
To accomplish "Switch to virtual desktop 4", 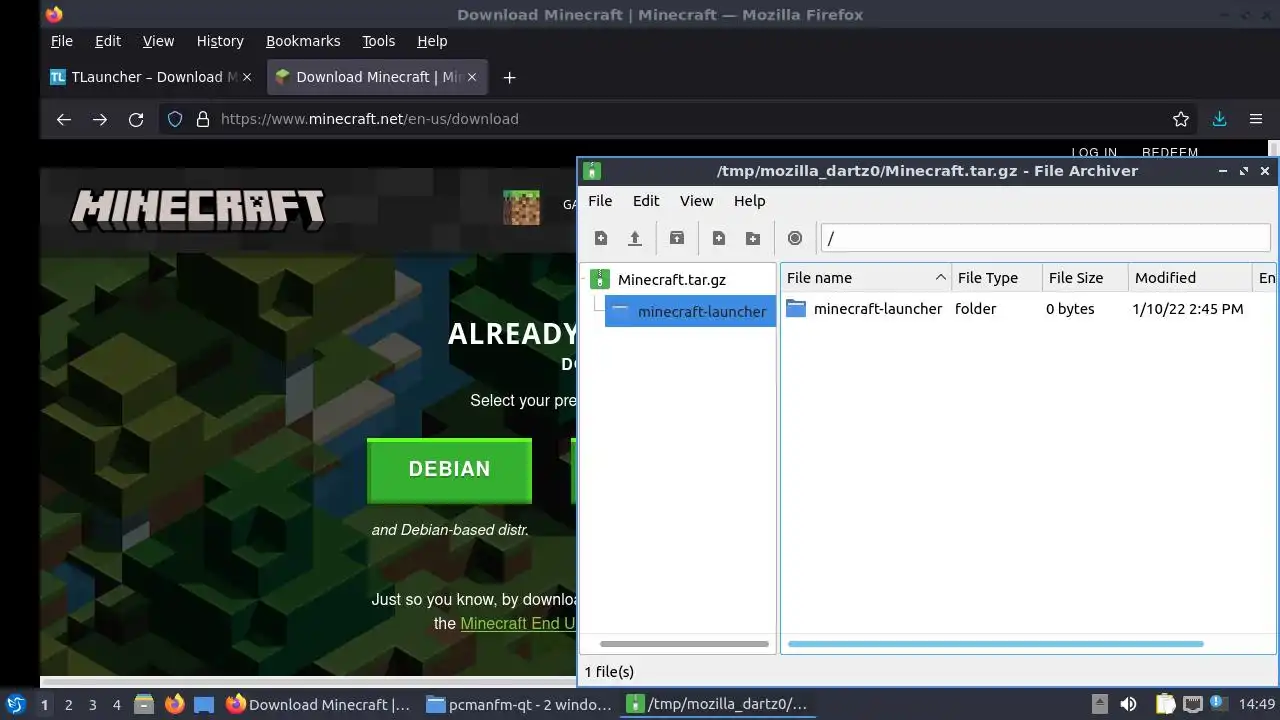I will click(x=116, y=705).
